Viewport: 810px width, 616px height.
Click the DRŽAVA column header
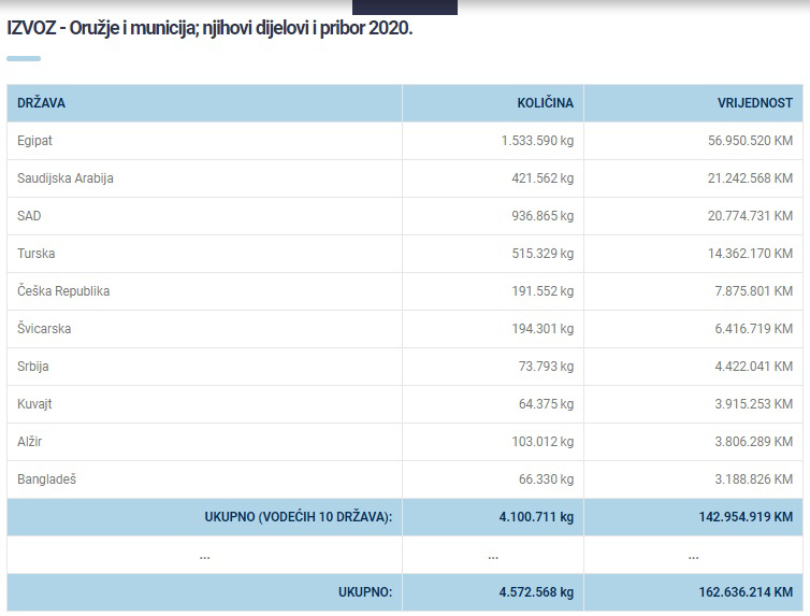pyautogui.click(x=205, y=103)
